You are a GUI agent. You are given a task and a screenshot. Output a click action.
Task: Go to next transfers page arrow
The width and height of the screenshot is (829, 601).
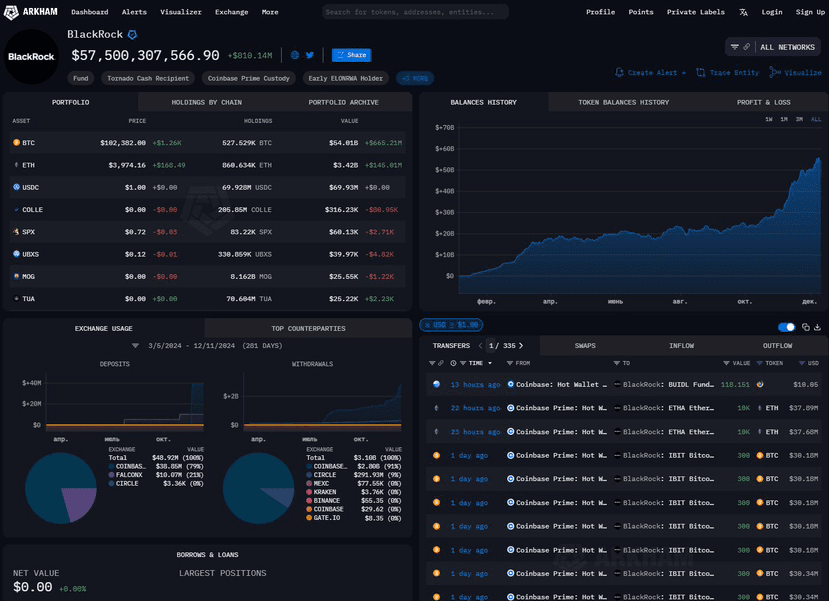[521, 346]
